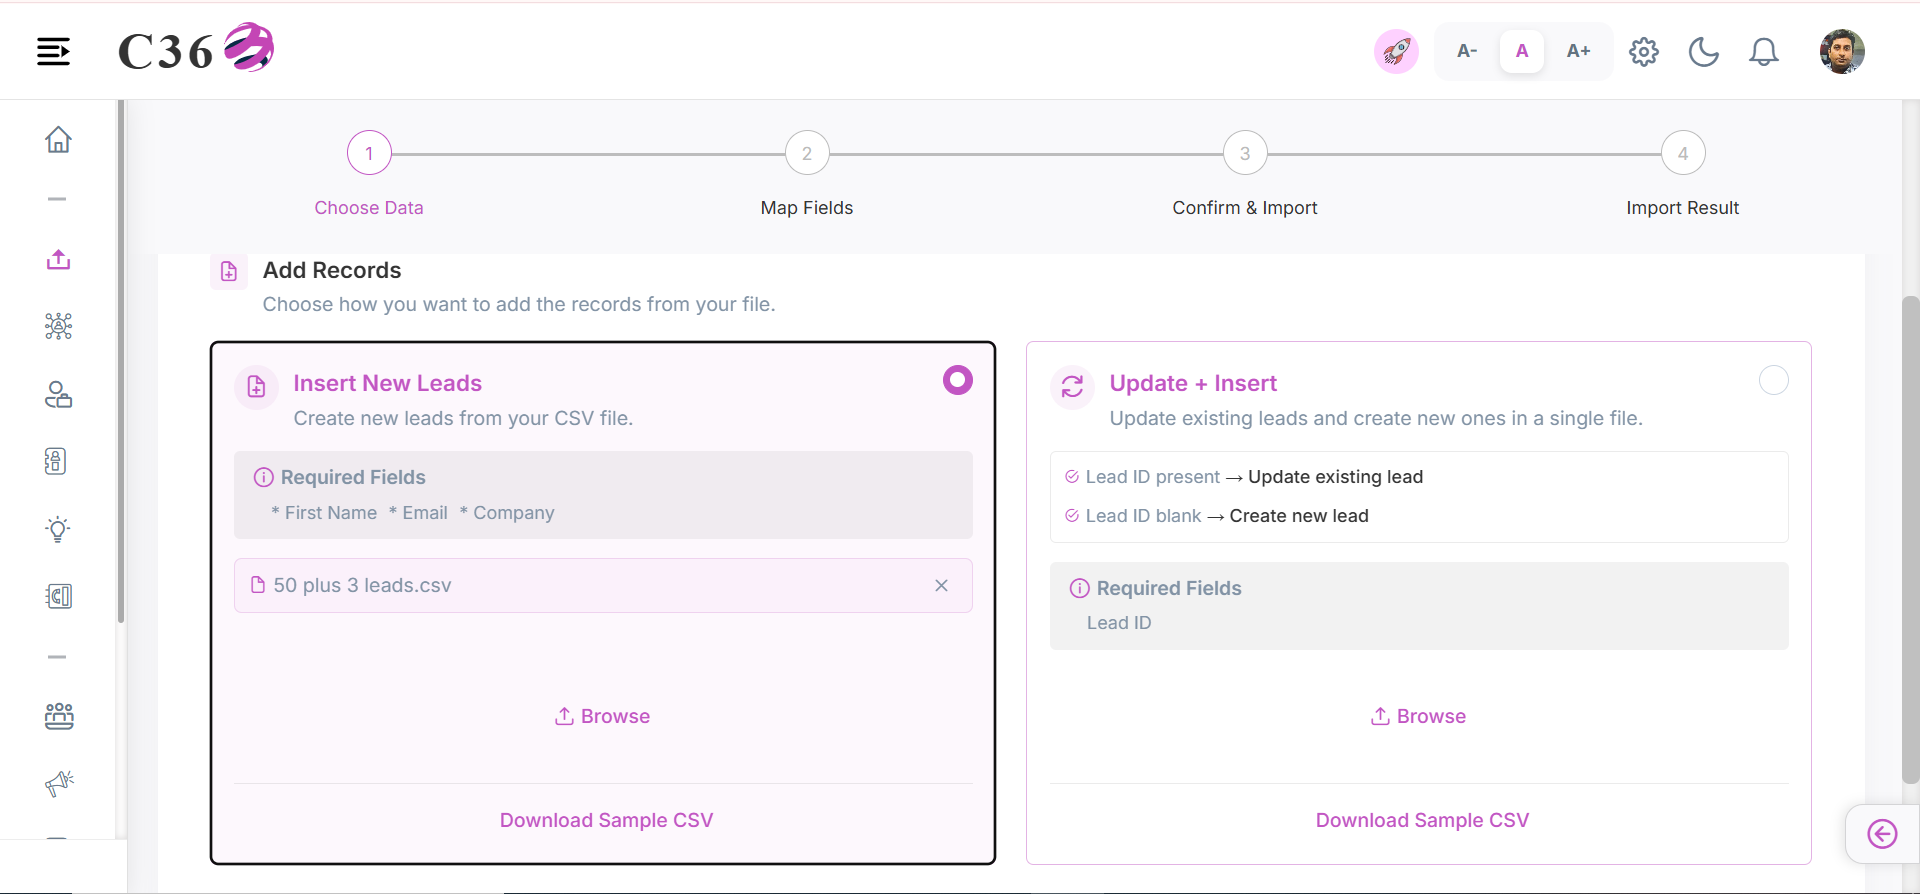The height and width of the screenshot is (894, 1920).
Task: Click Browse under Insert New Leads
Action: coord(603,716)
